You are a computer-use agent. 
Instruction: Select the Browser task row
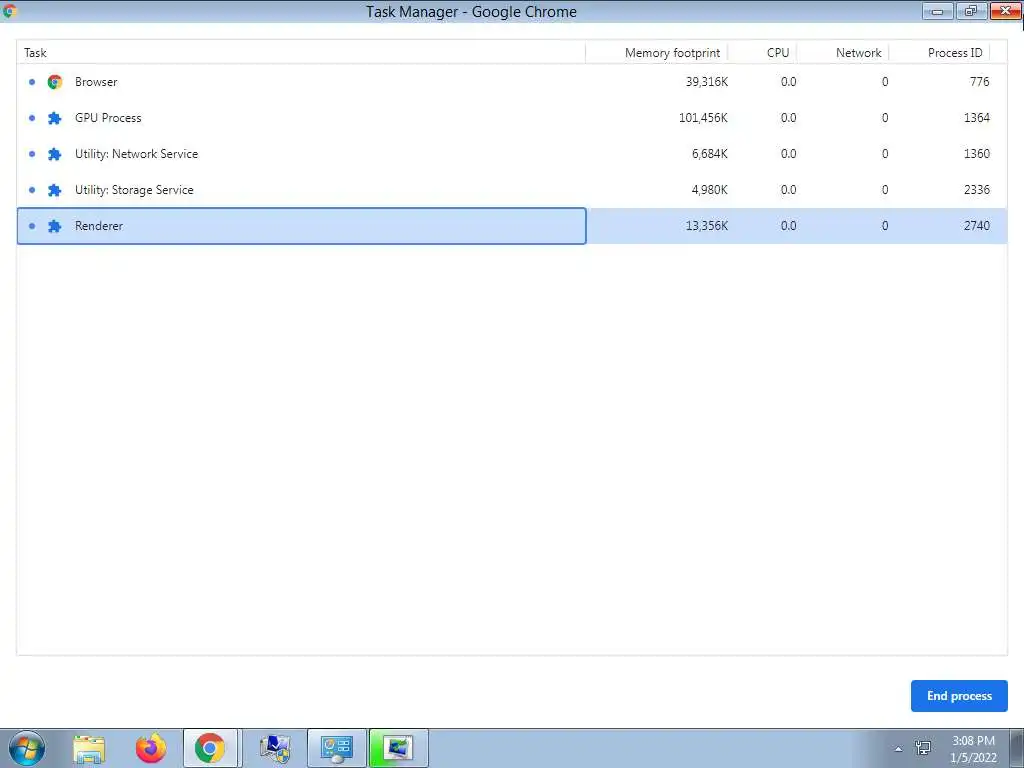512,82
